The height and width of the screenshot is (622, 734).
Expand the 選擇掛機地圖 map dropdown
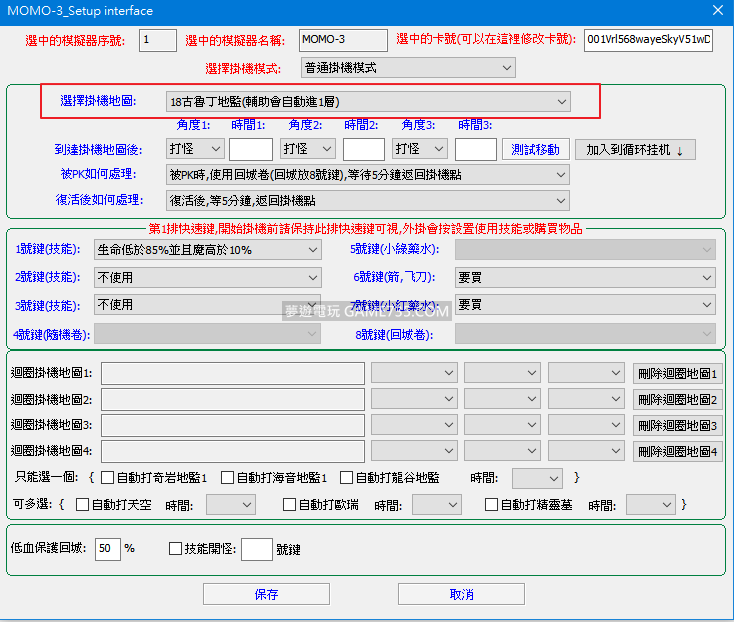(367, 101)
